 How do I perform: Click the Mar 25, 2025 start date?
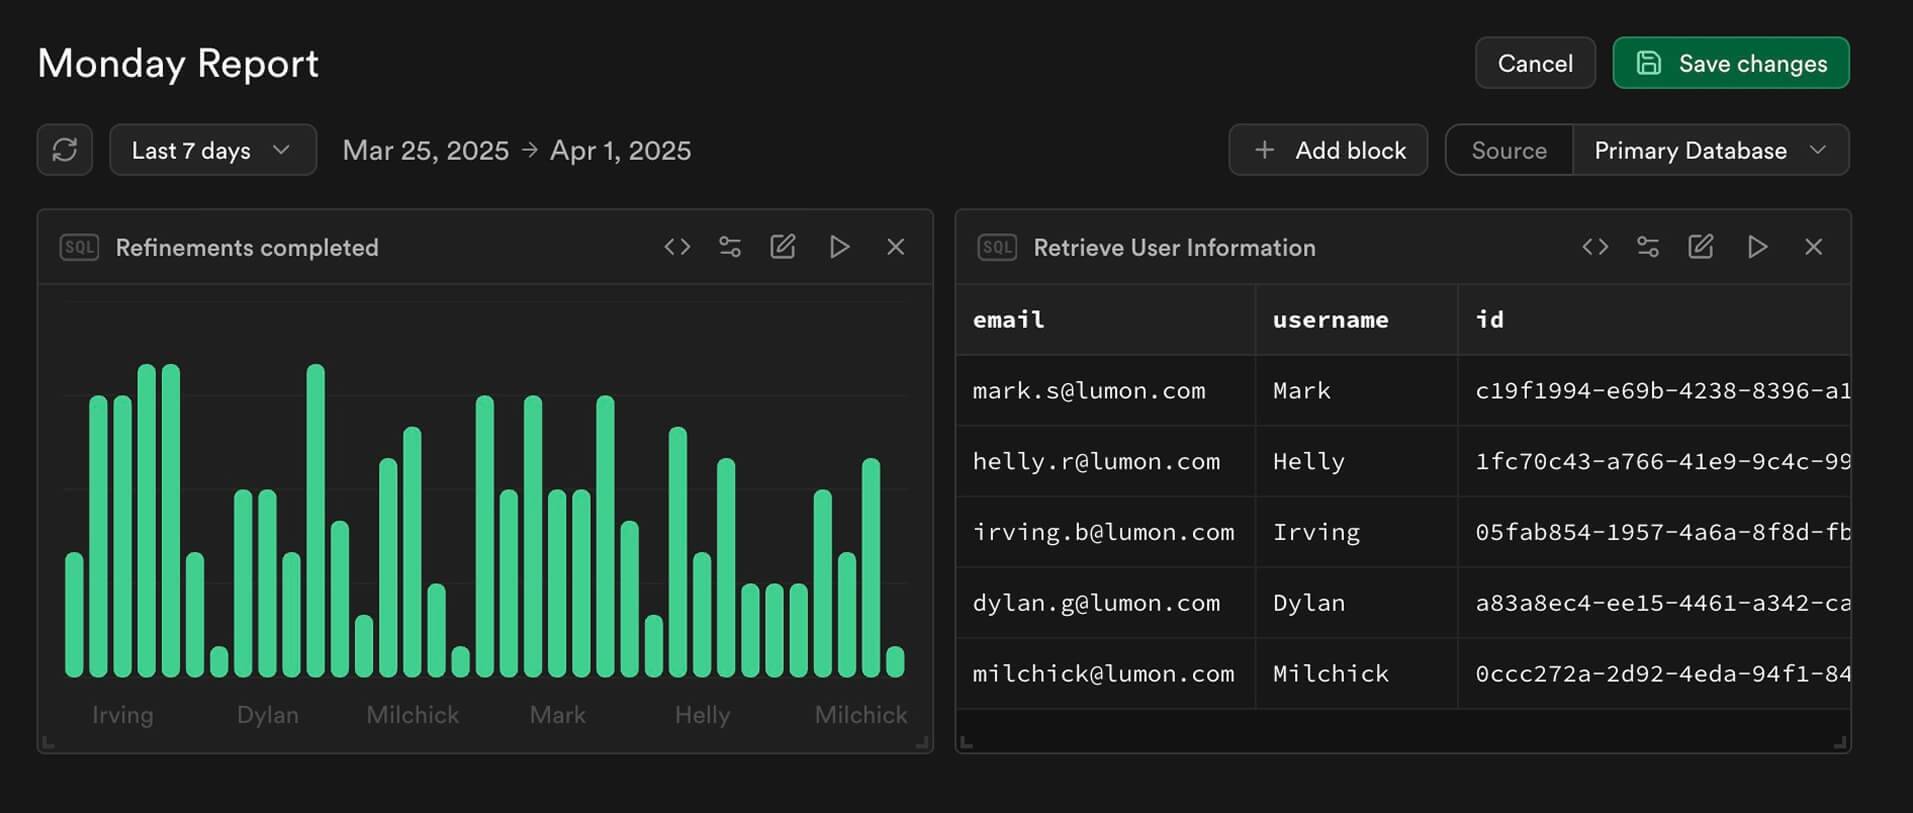[426, 150]
